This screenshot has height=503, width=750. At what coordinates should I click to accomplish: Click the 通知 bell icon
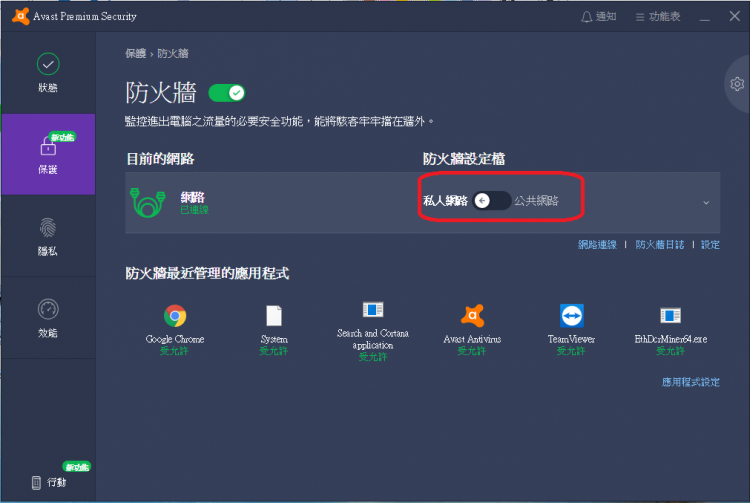click(587, 17)
